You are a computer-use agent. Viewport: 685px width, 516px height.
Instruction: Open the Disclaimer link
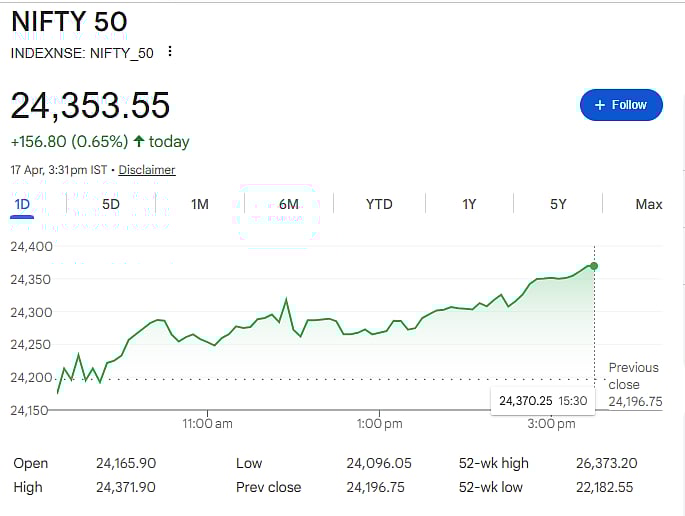tap(147, 170)
